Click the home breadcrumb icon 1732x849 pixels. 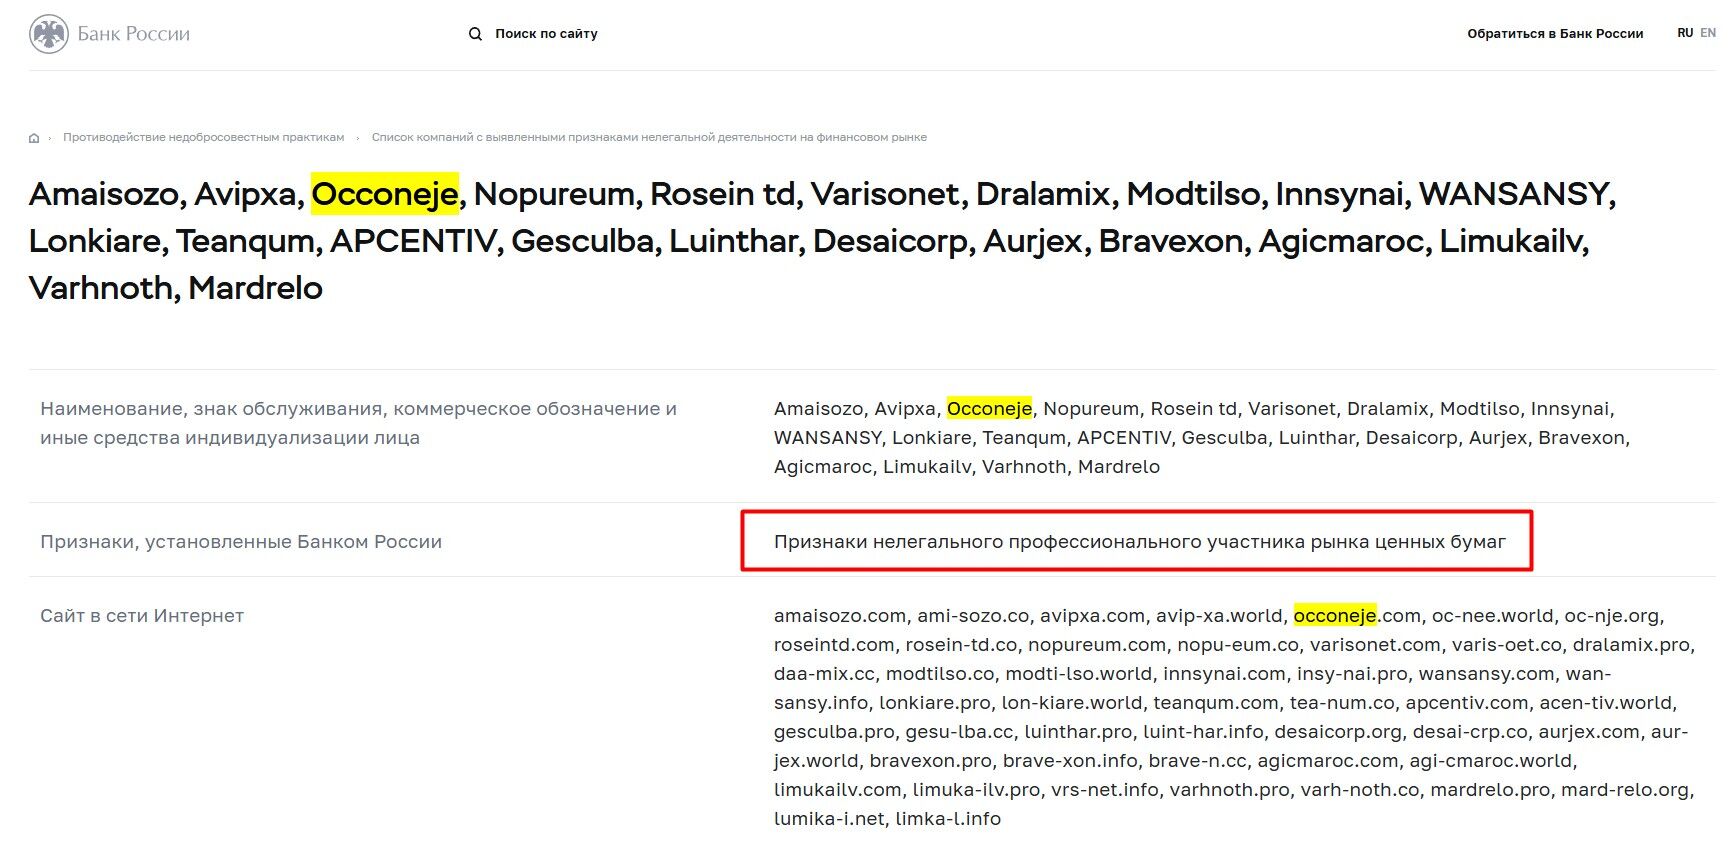34,138
